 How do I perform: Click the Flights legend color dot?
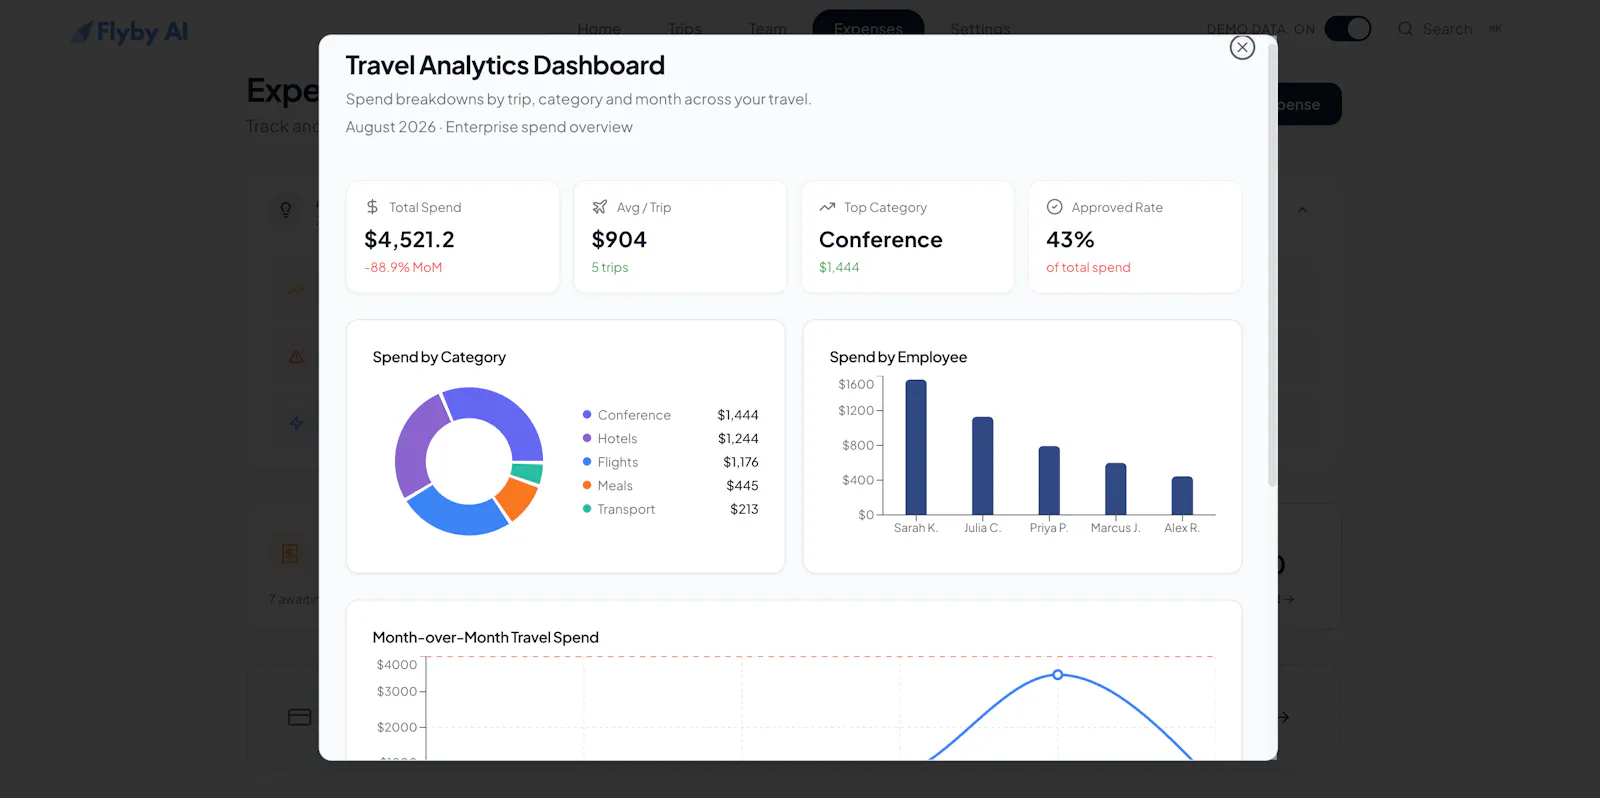pos(587,462)
